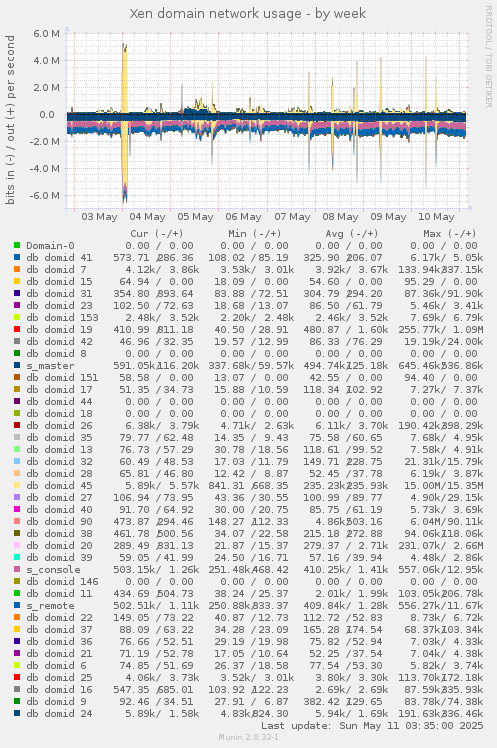497x748 pixels.
Task: Click the 'db domid 20' legend label
Action: click(59, 546)
